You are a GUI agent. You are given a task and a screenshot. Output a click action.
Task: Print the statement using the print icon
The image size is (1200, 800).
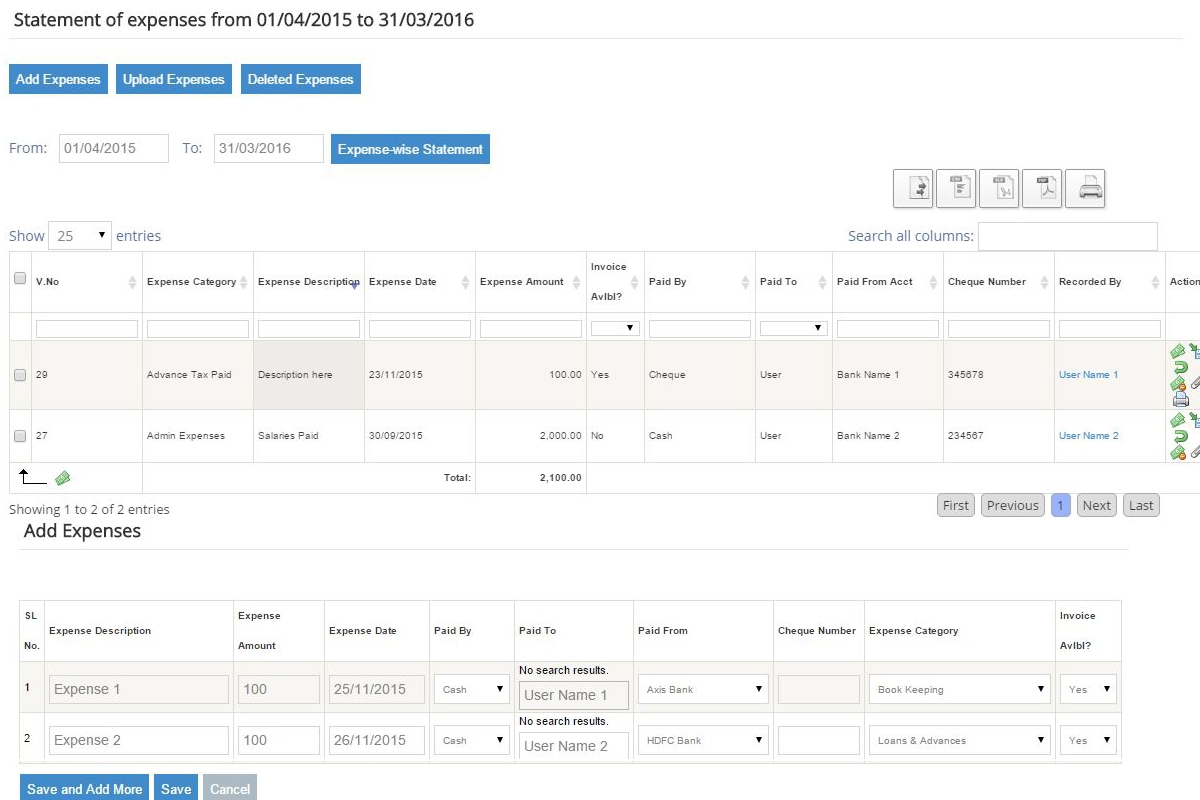(1085, 188)
